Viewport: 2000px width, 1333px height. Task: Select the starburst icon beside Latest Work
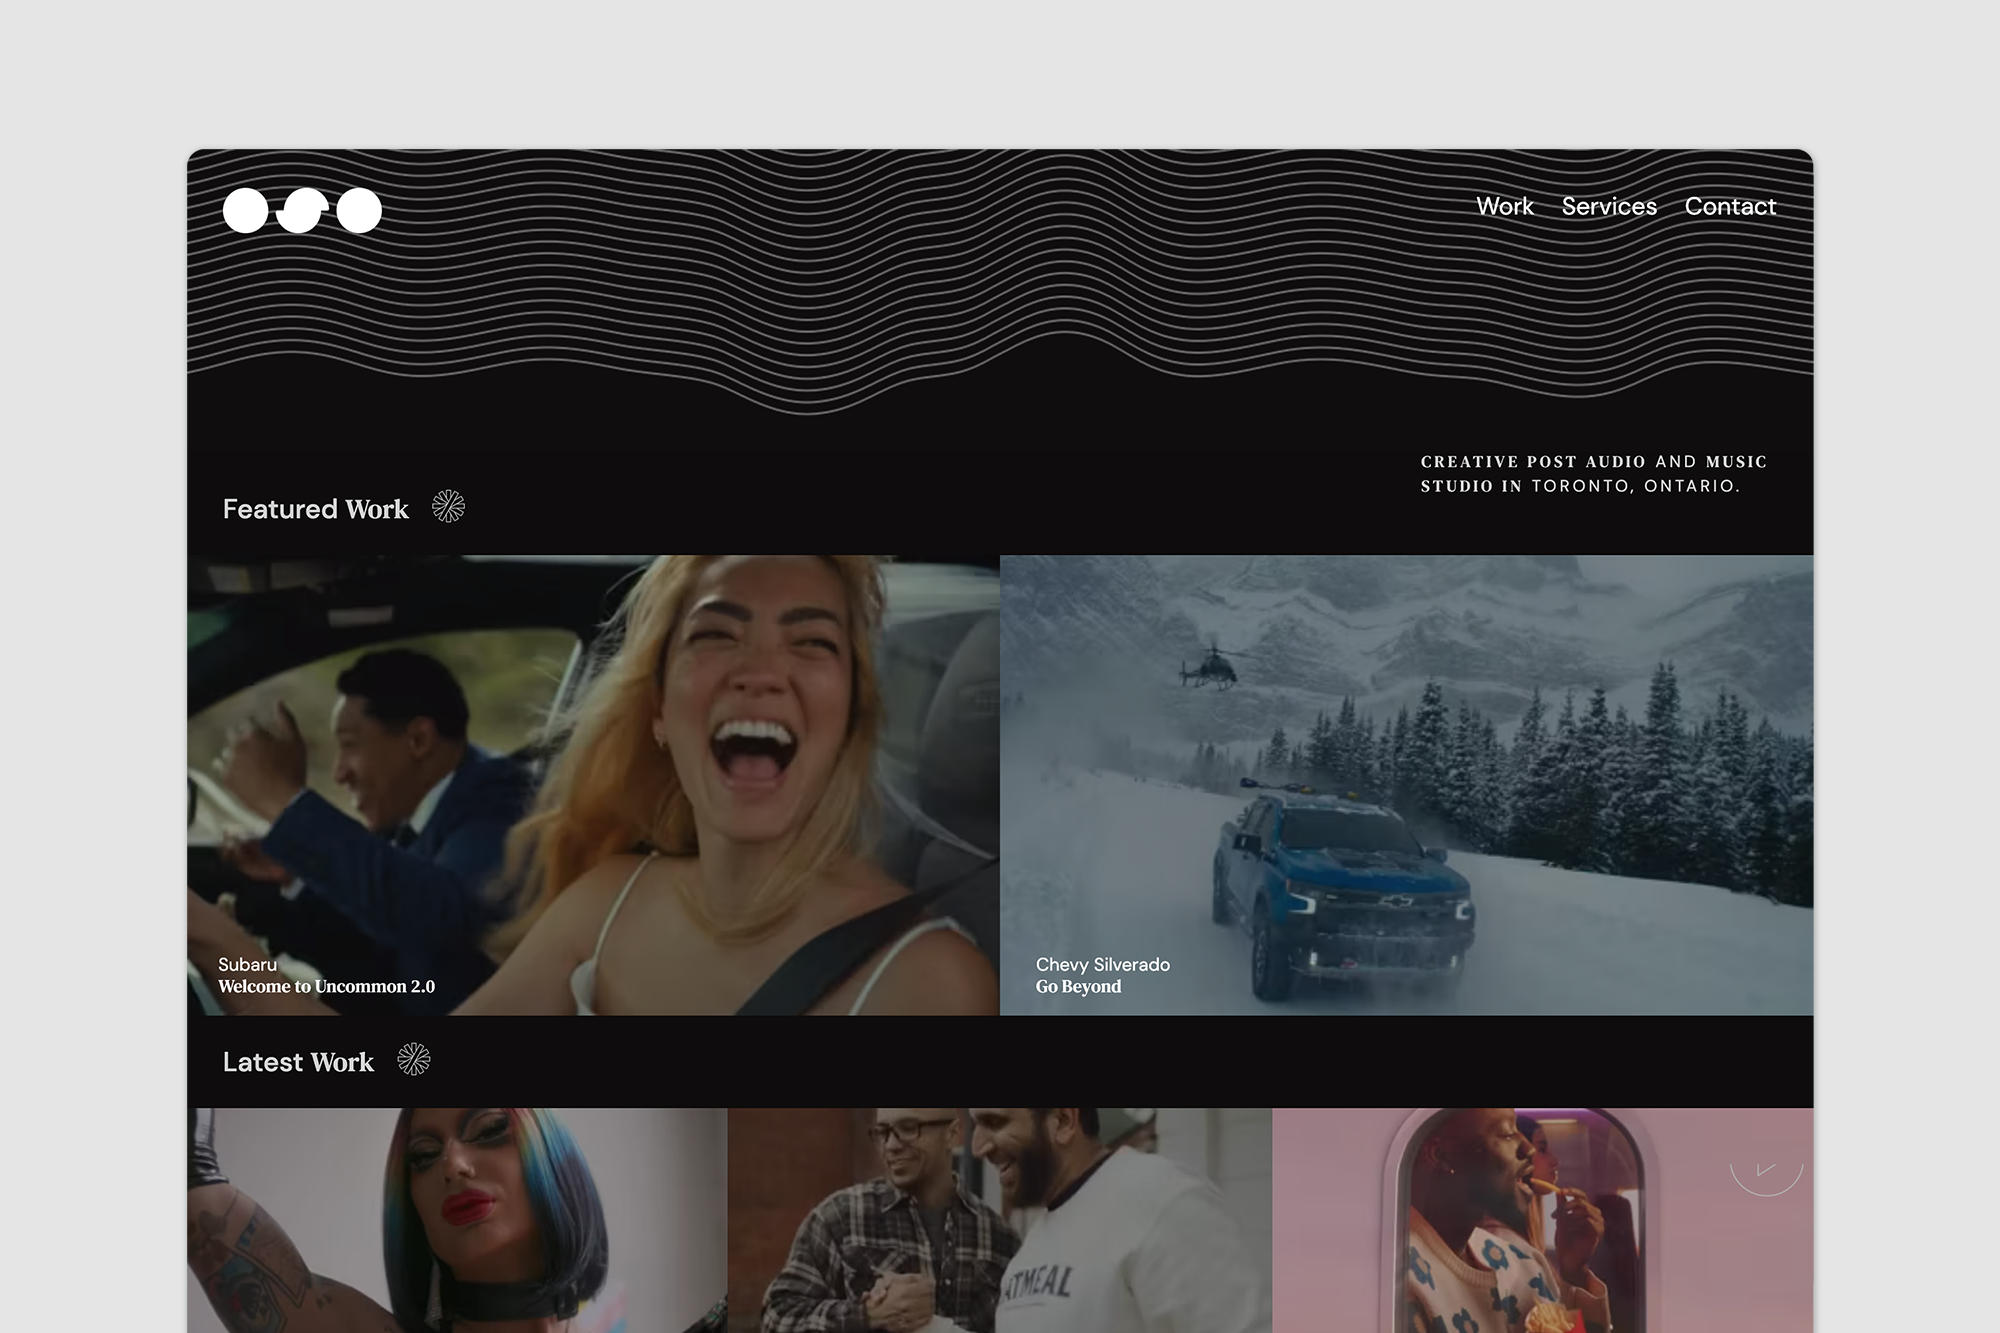413,1061
